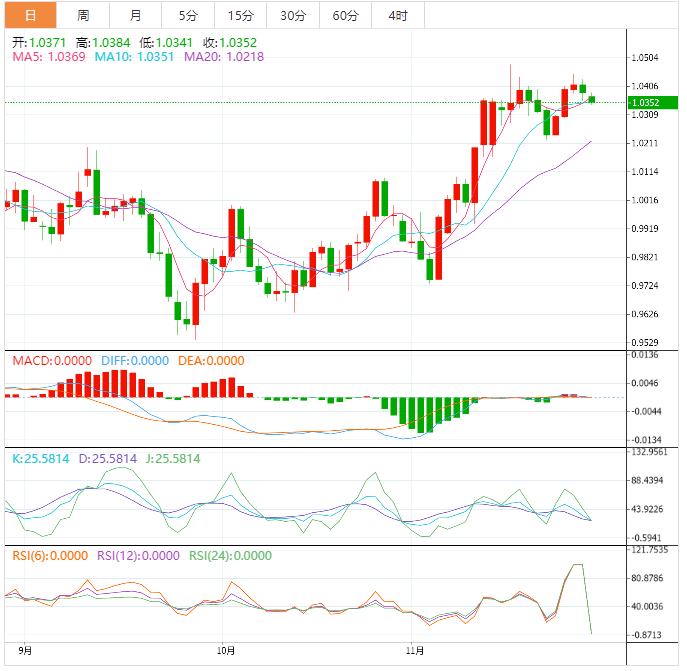The width and height of the screenshot is (687, 671).
Task: Show the 30分 interval chart
Action: coord(293,15)
